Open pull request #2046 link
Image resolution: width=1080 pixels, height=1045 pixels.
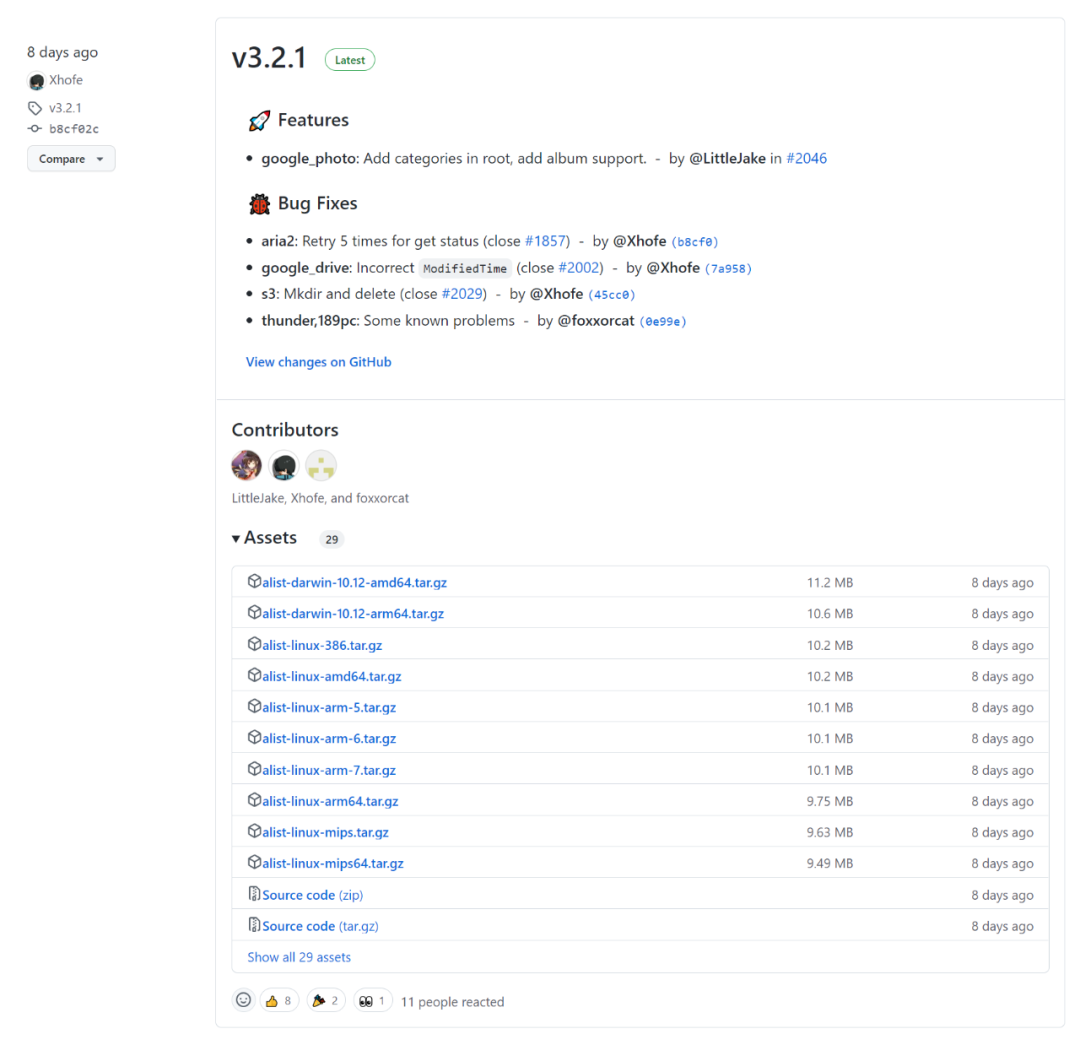click(807, 158)
